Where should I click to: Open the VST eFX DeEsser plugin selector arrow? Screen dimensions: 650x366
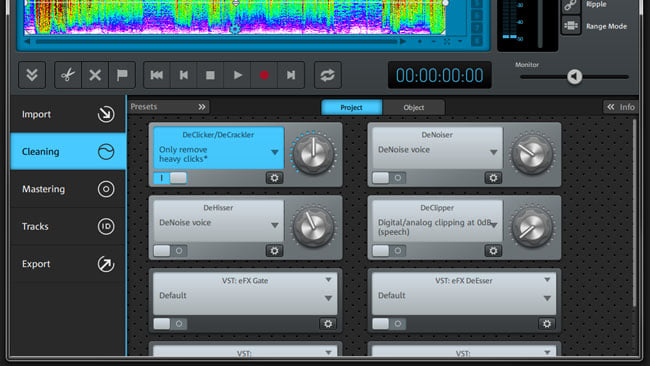(x=547, y=280)
